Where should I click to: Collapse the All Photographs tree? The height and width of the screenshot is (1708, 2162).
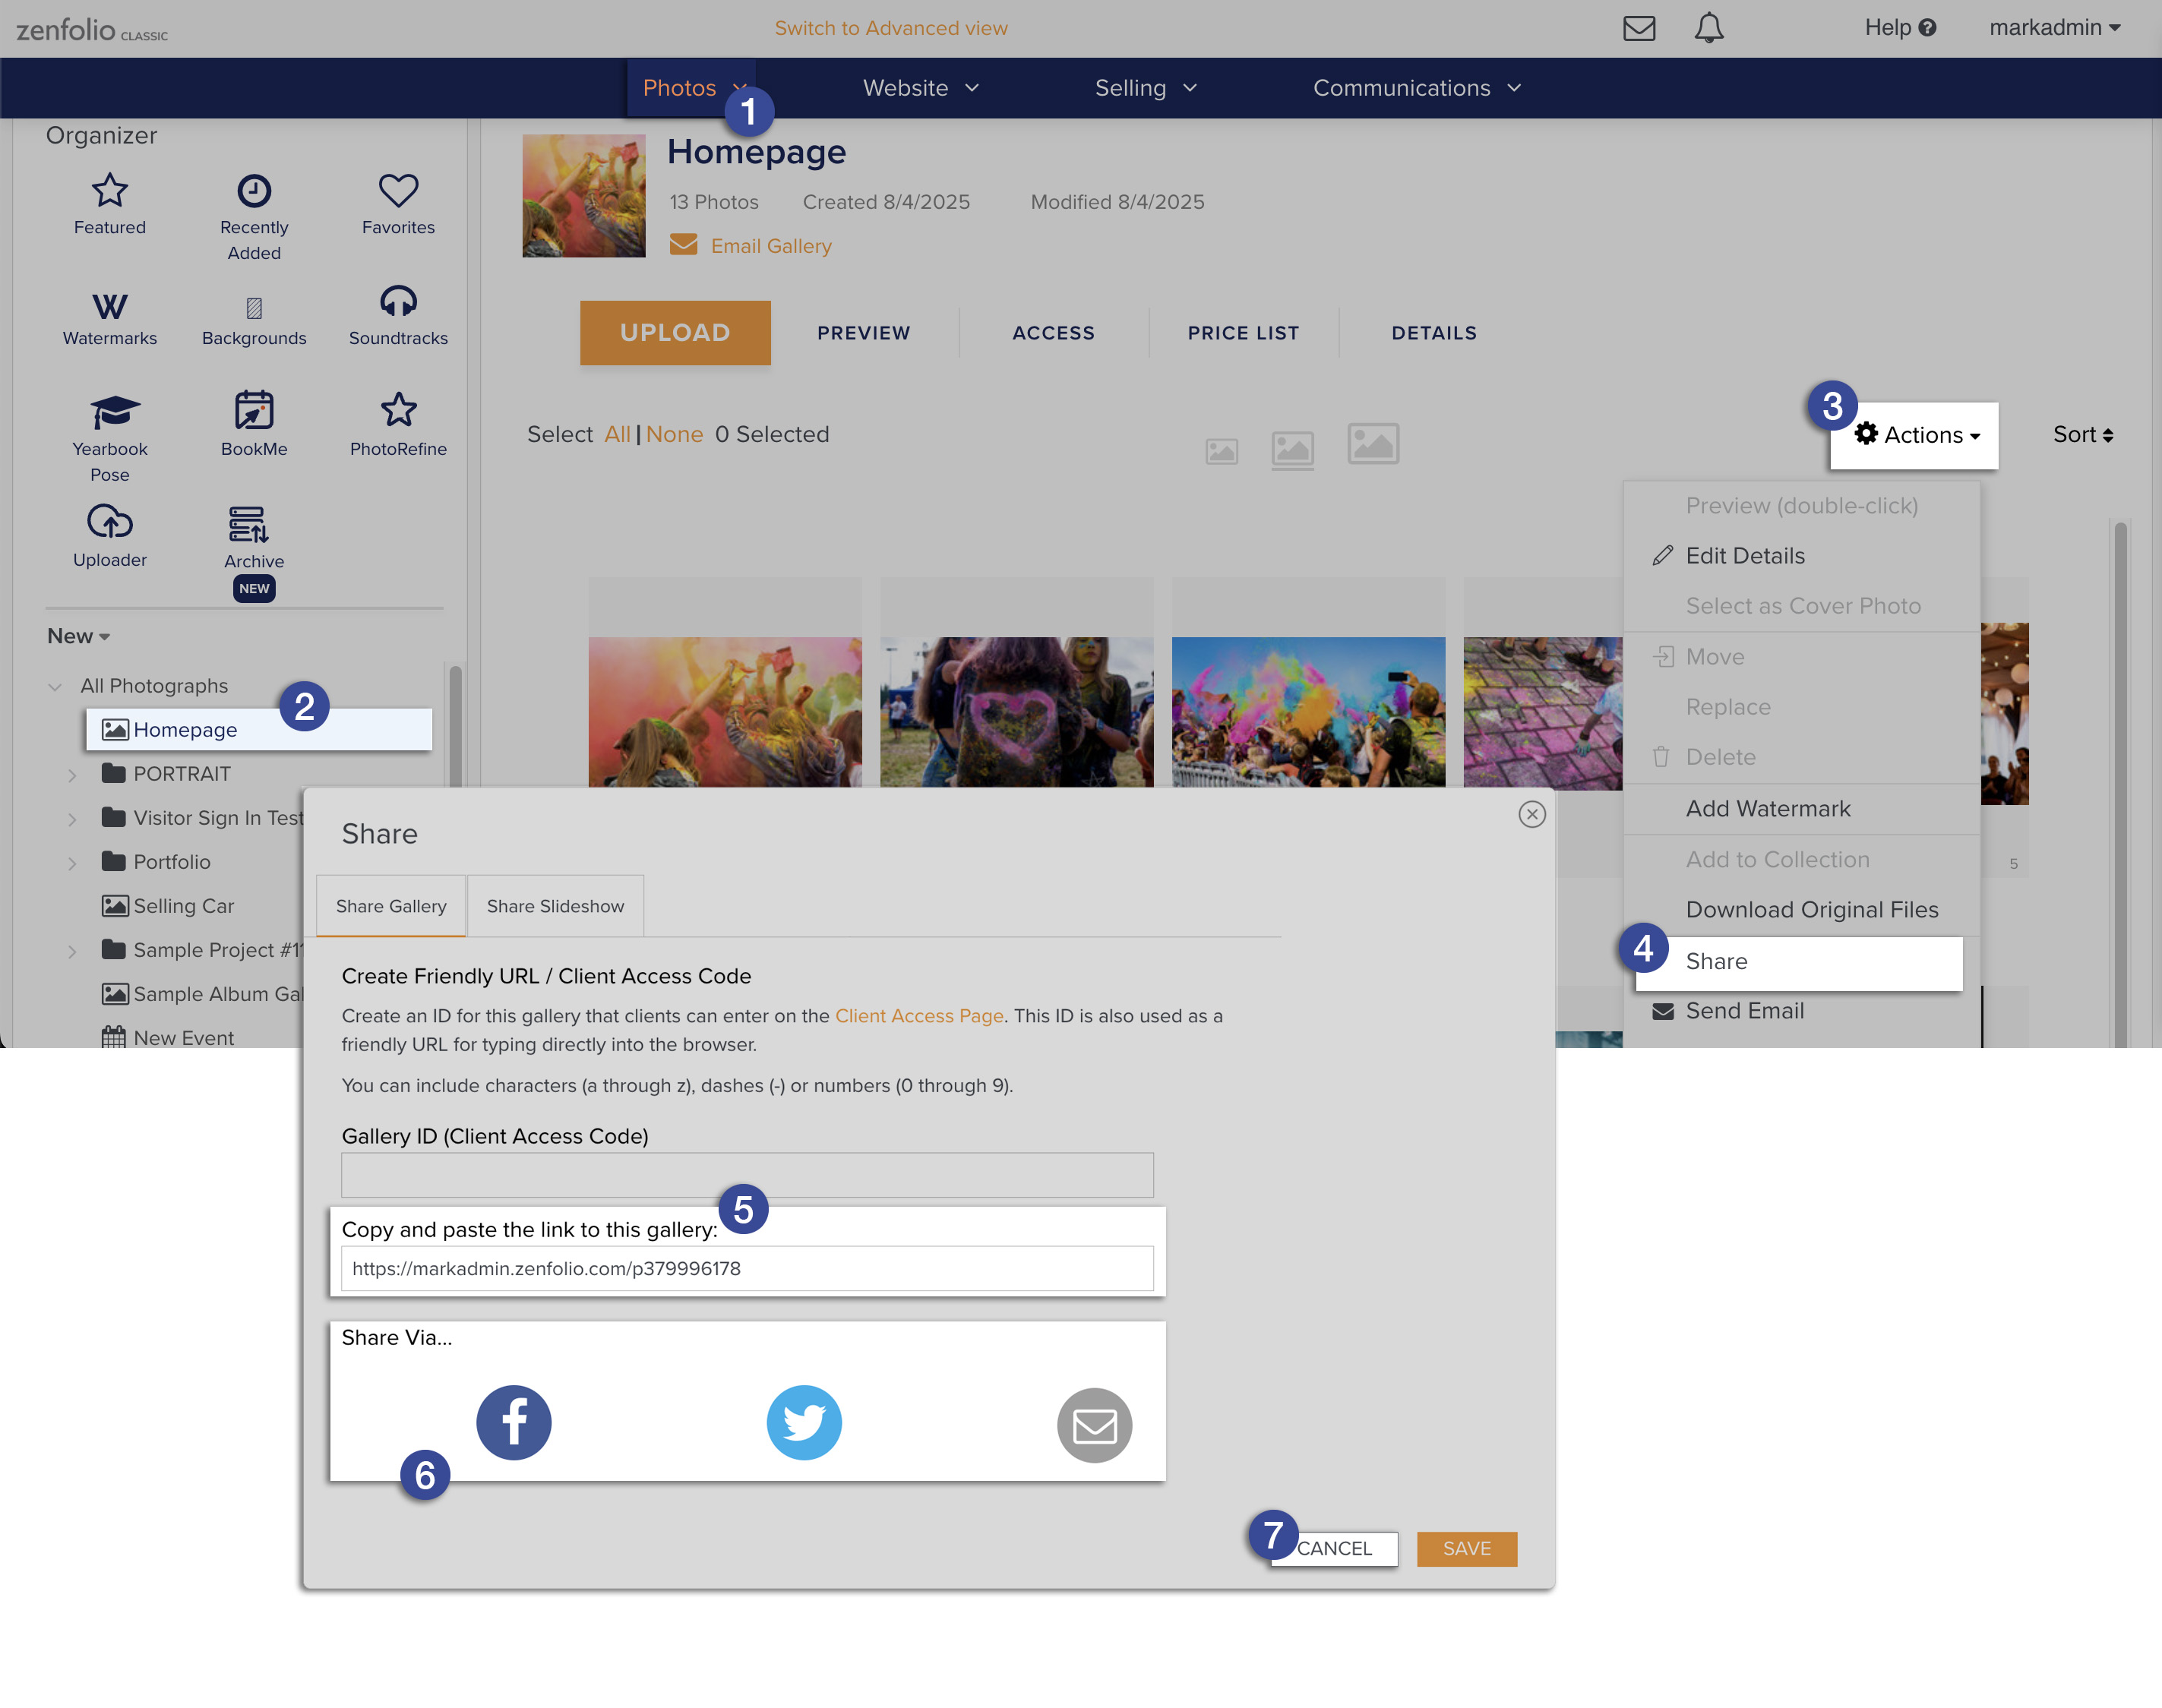(55, 687)
